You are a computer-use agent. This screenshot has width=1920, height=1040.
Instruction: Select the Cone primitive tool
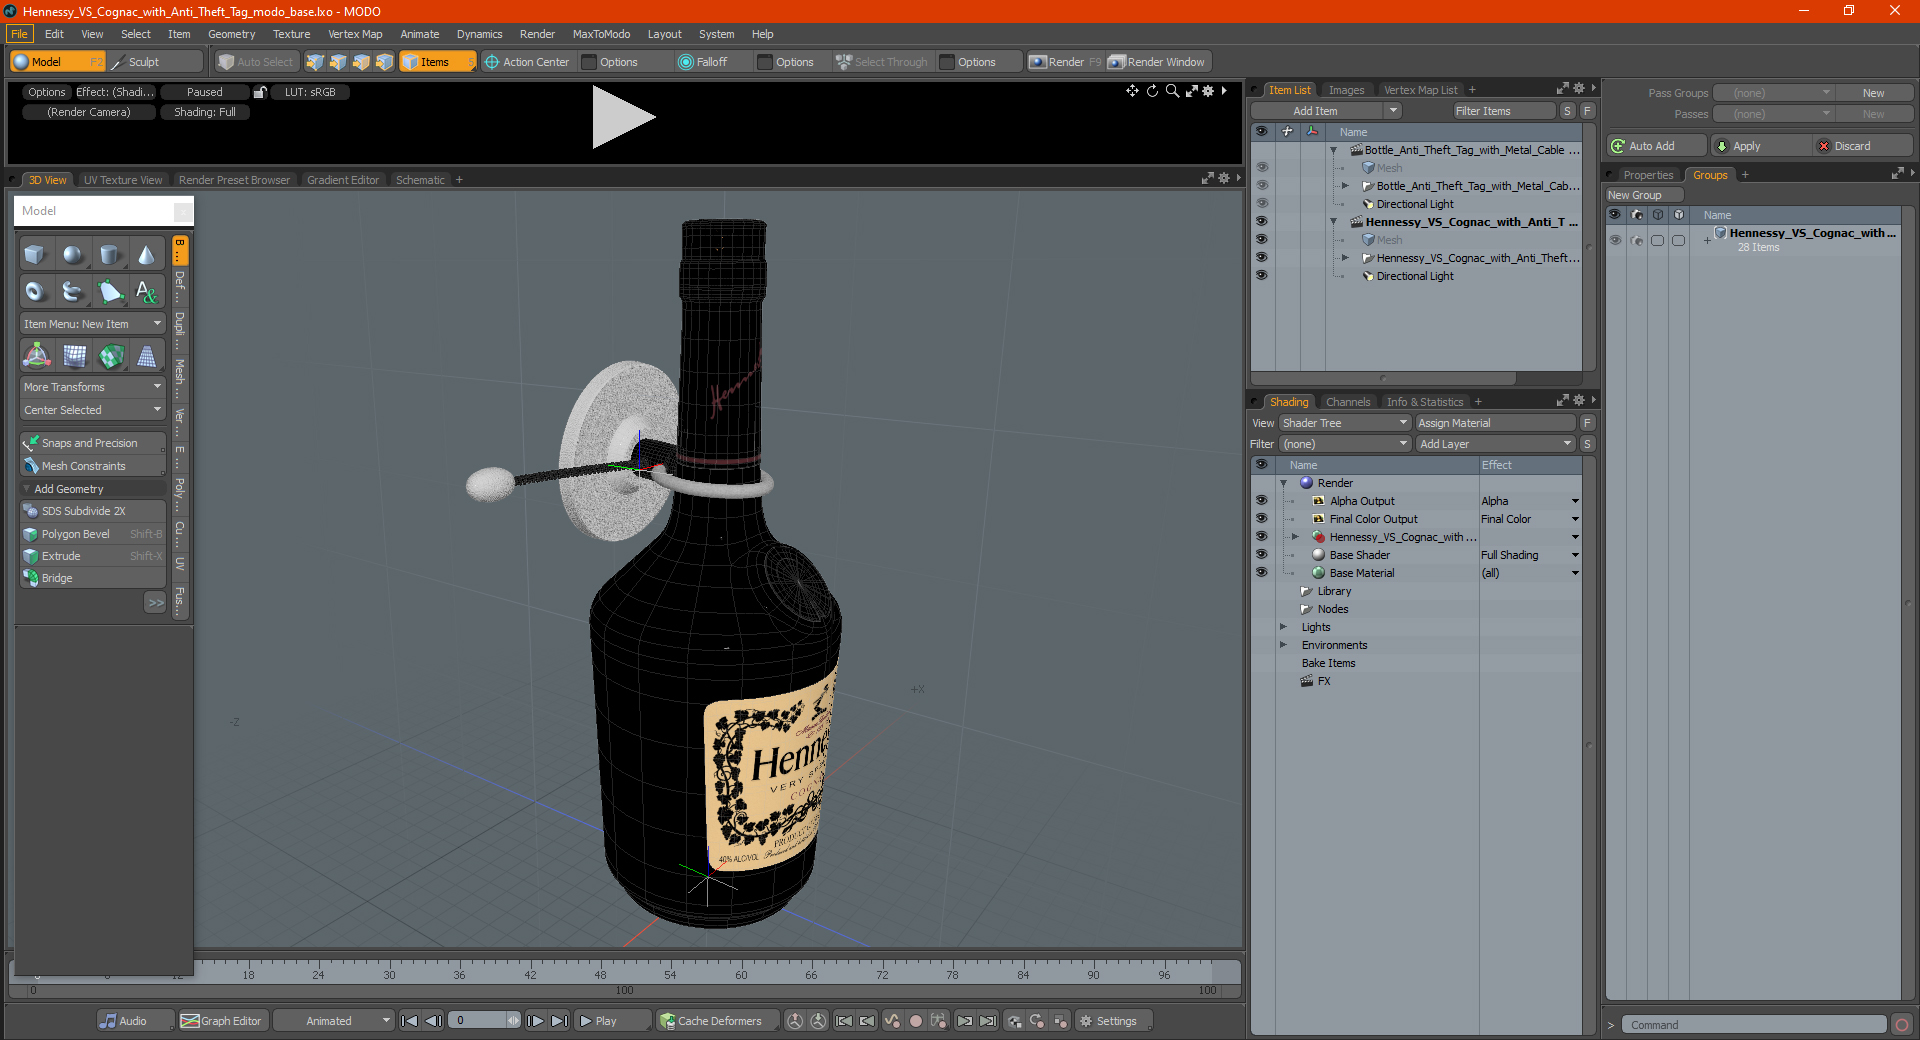pos(146,255)
